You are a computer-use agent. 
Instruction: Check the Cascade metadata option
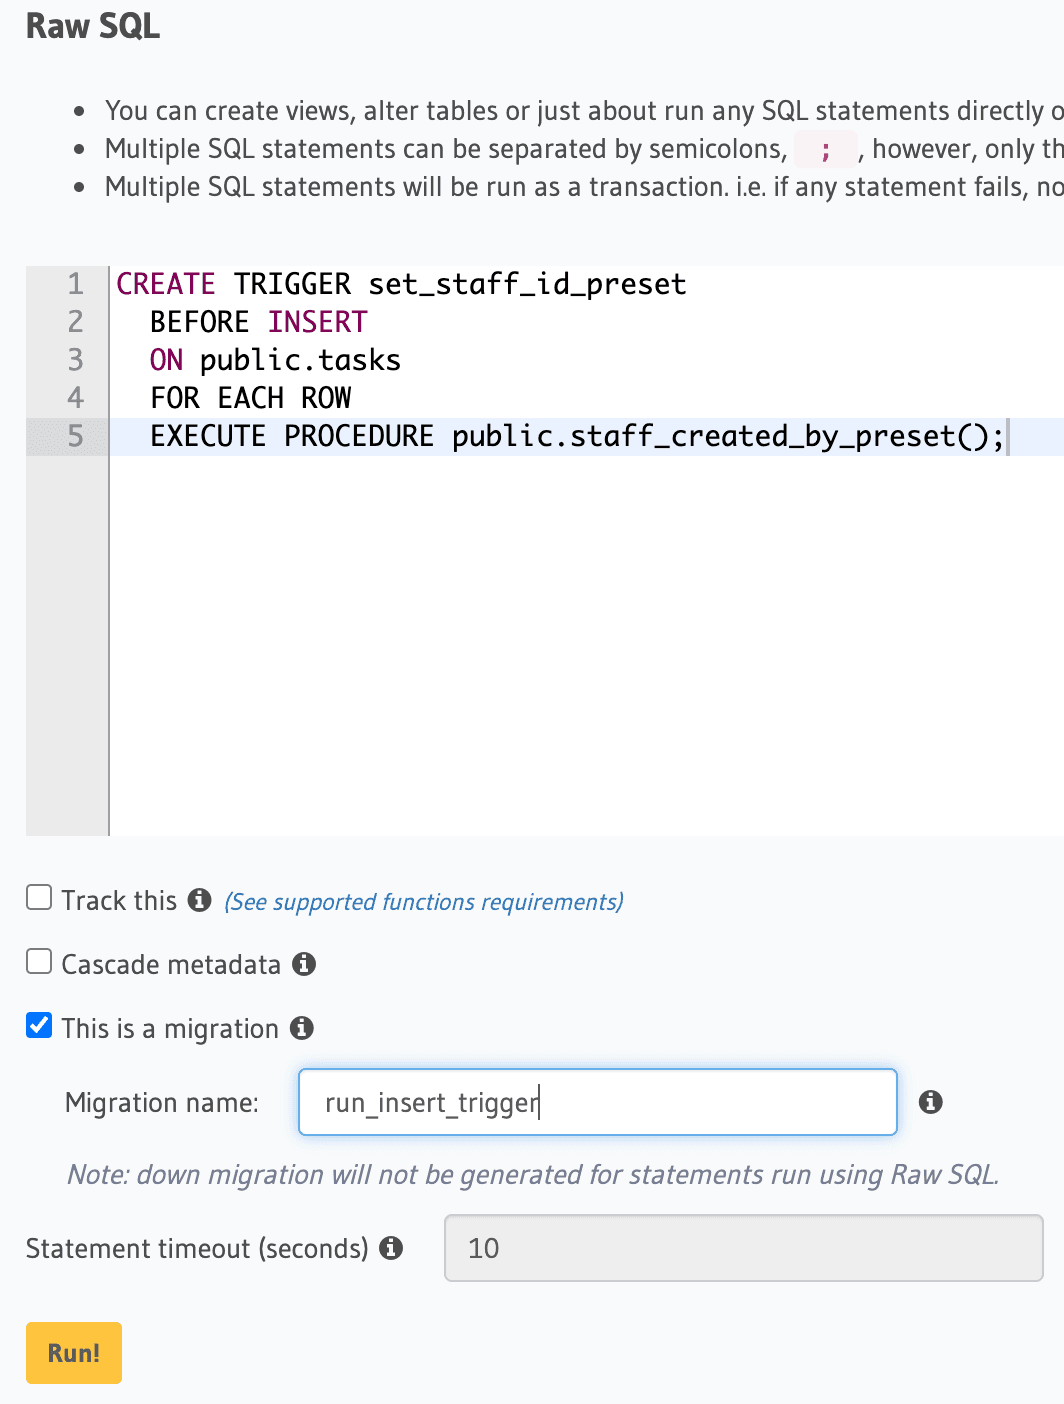click(x=38, y=961)
